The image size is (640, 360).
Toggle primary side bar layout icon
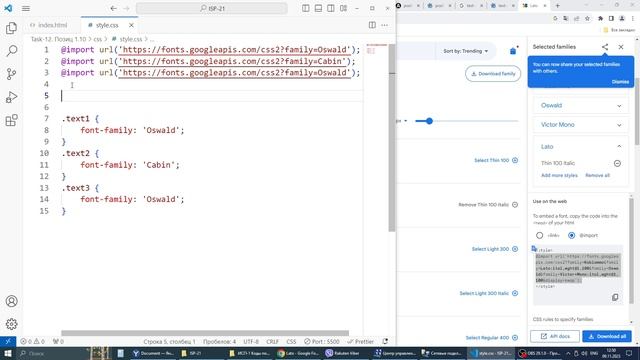click(305, 8)
